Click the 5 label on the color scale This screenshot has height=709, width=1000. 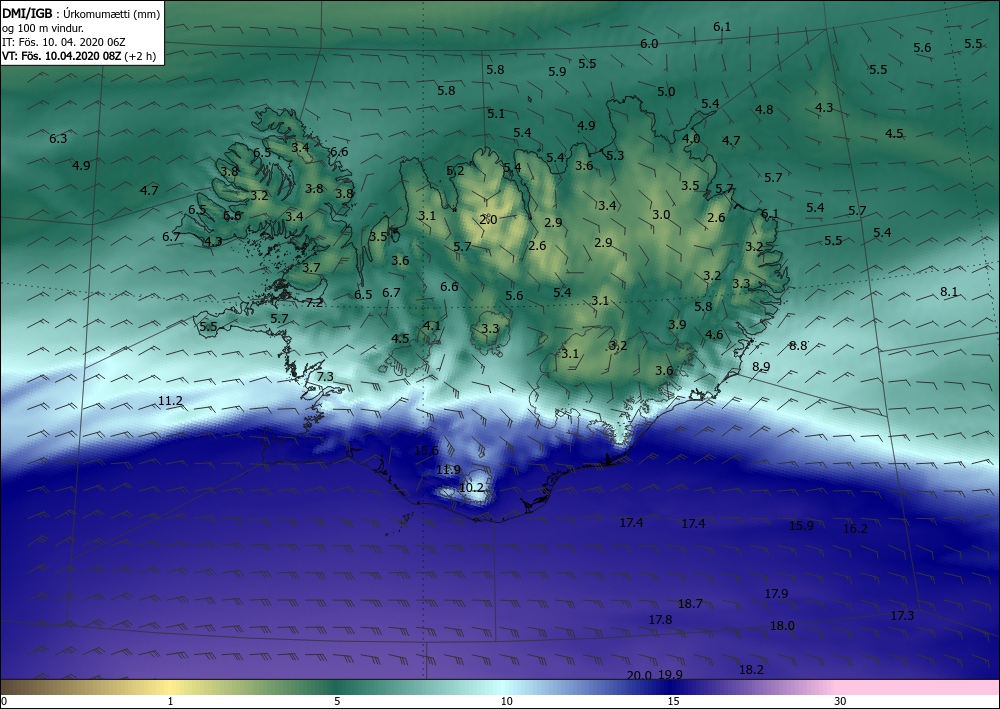(x=337, y=701)
